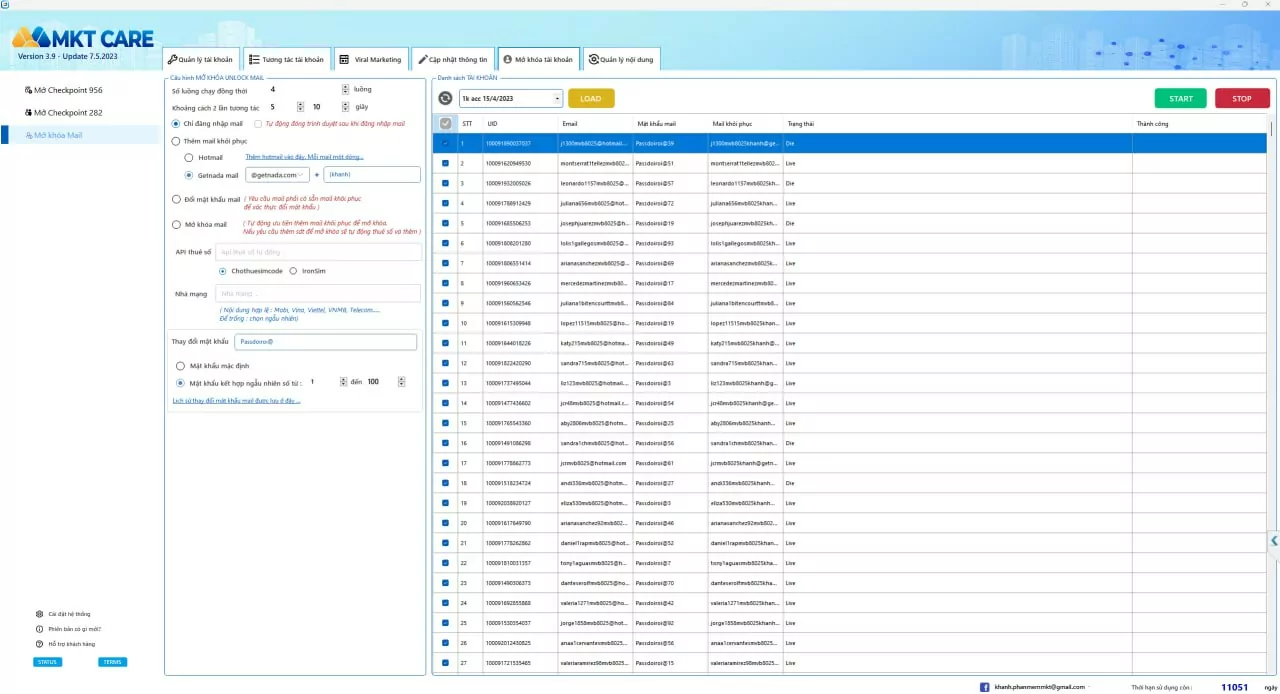
Task: Click the green START button
Action: 1180,98
